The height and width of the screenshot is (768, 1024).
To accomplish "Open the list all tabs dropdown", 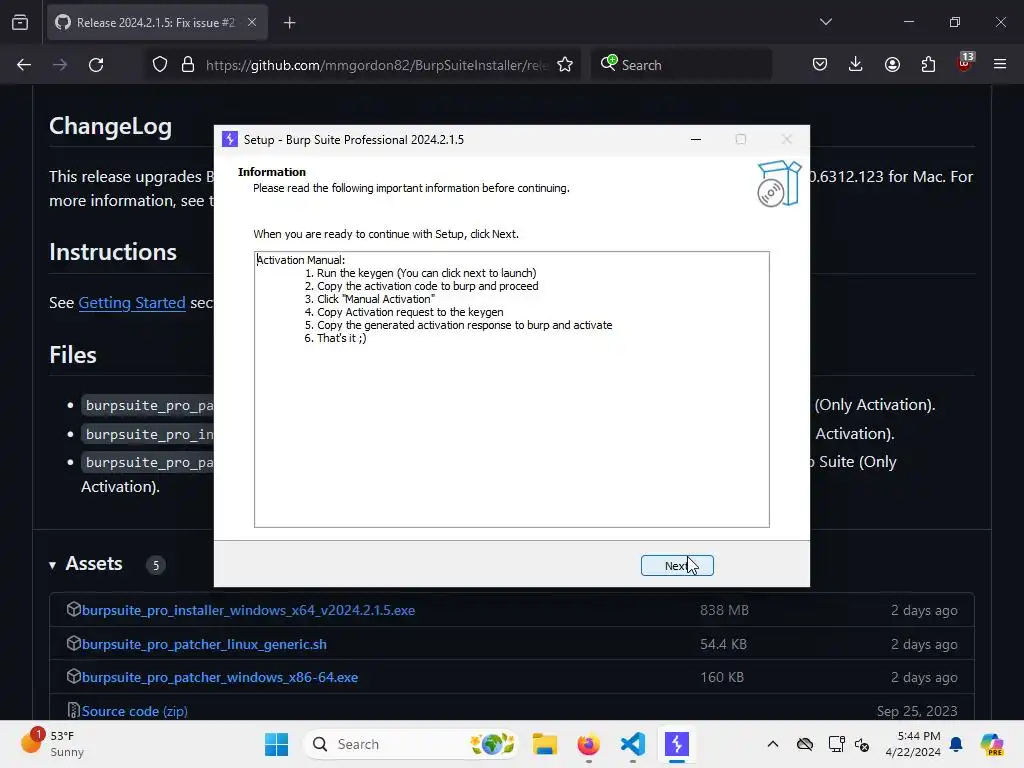I will click(x=825, y=22).
